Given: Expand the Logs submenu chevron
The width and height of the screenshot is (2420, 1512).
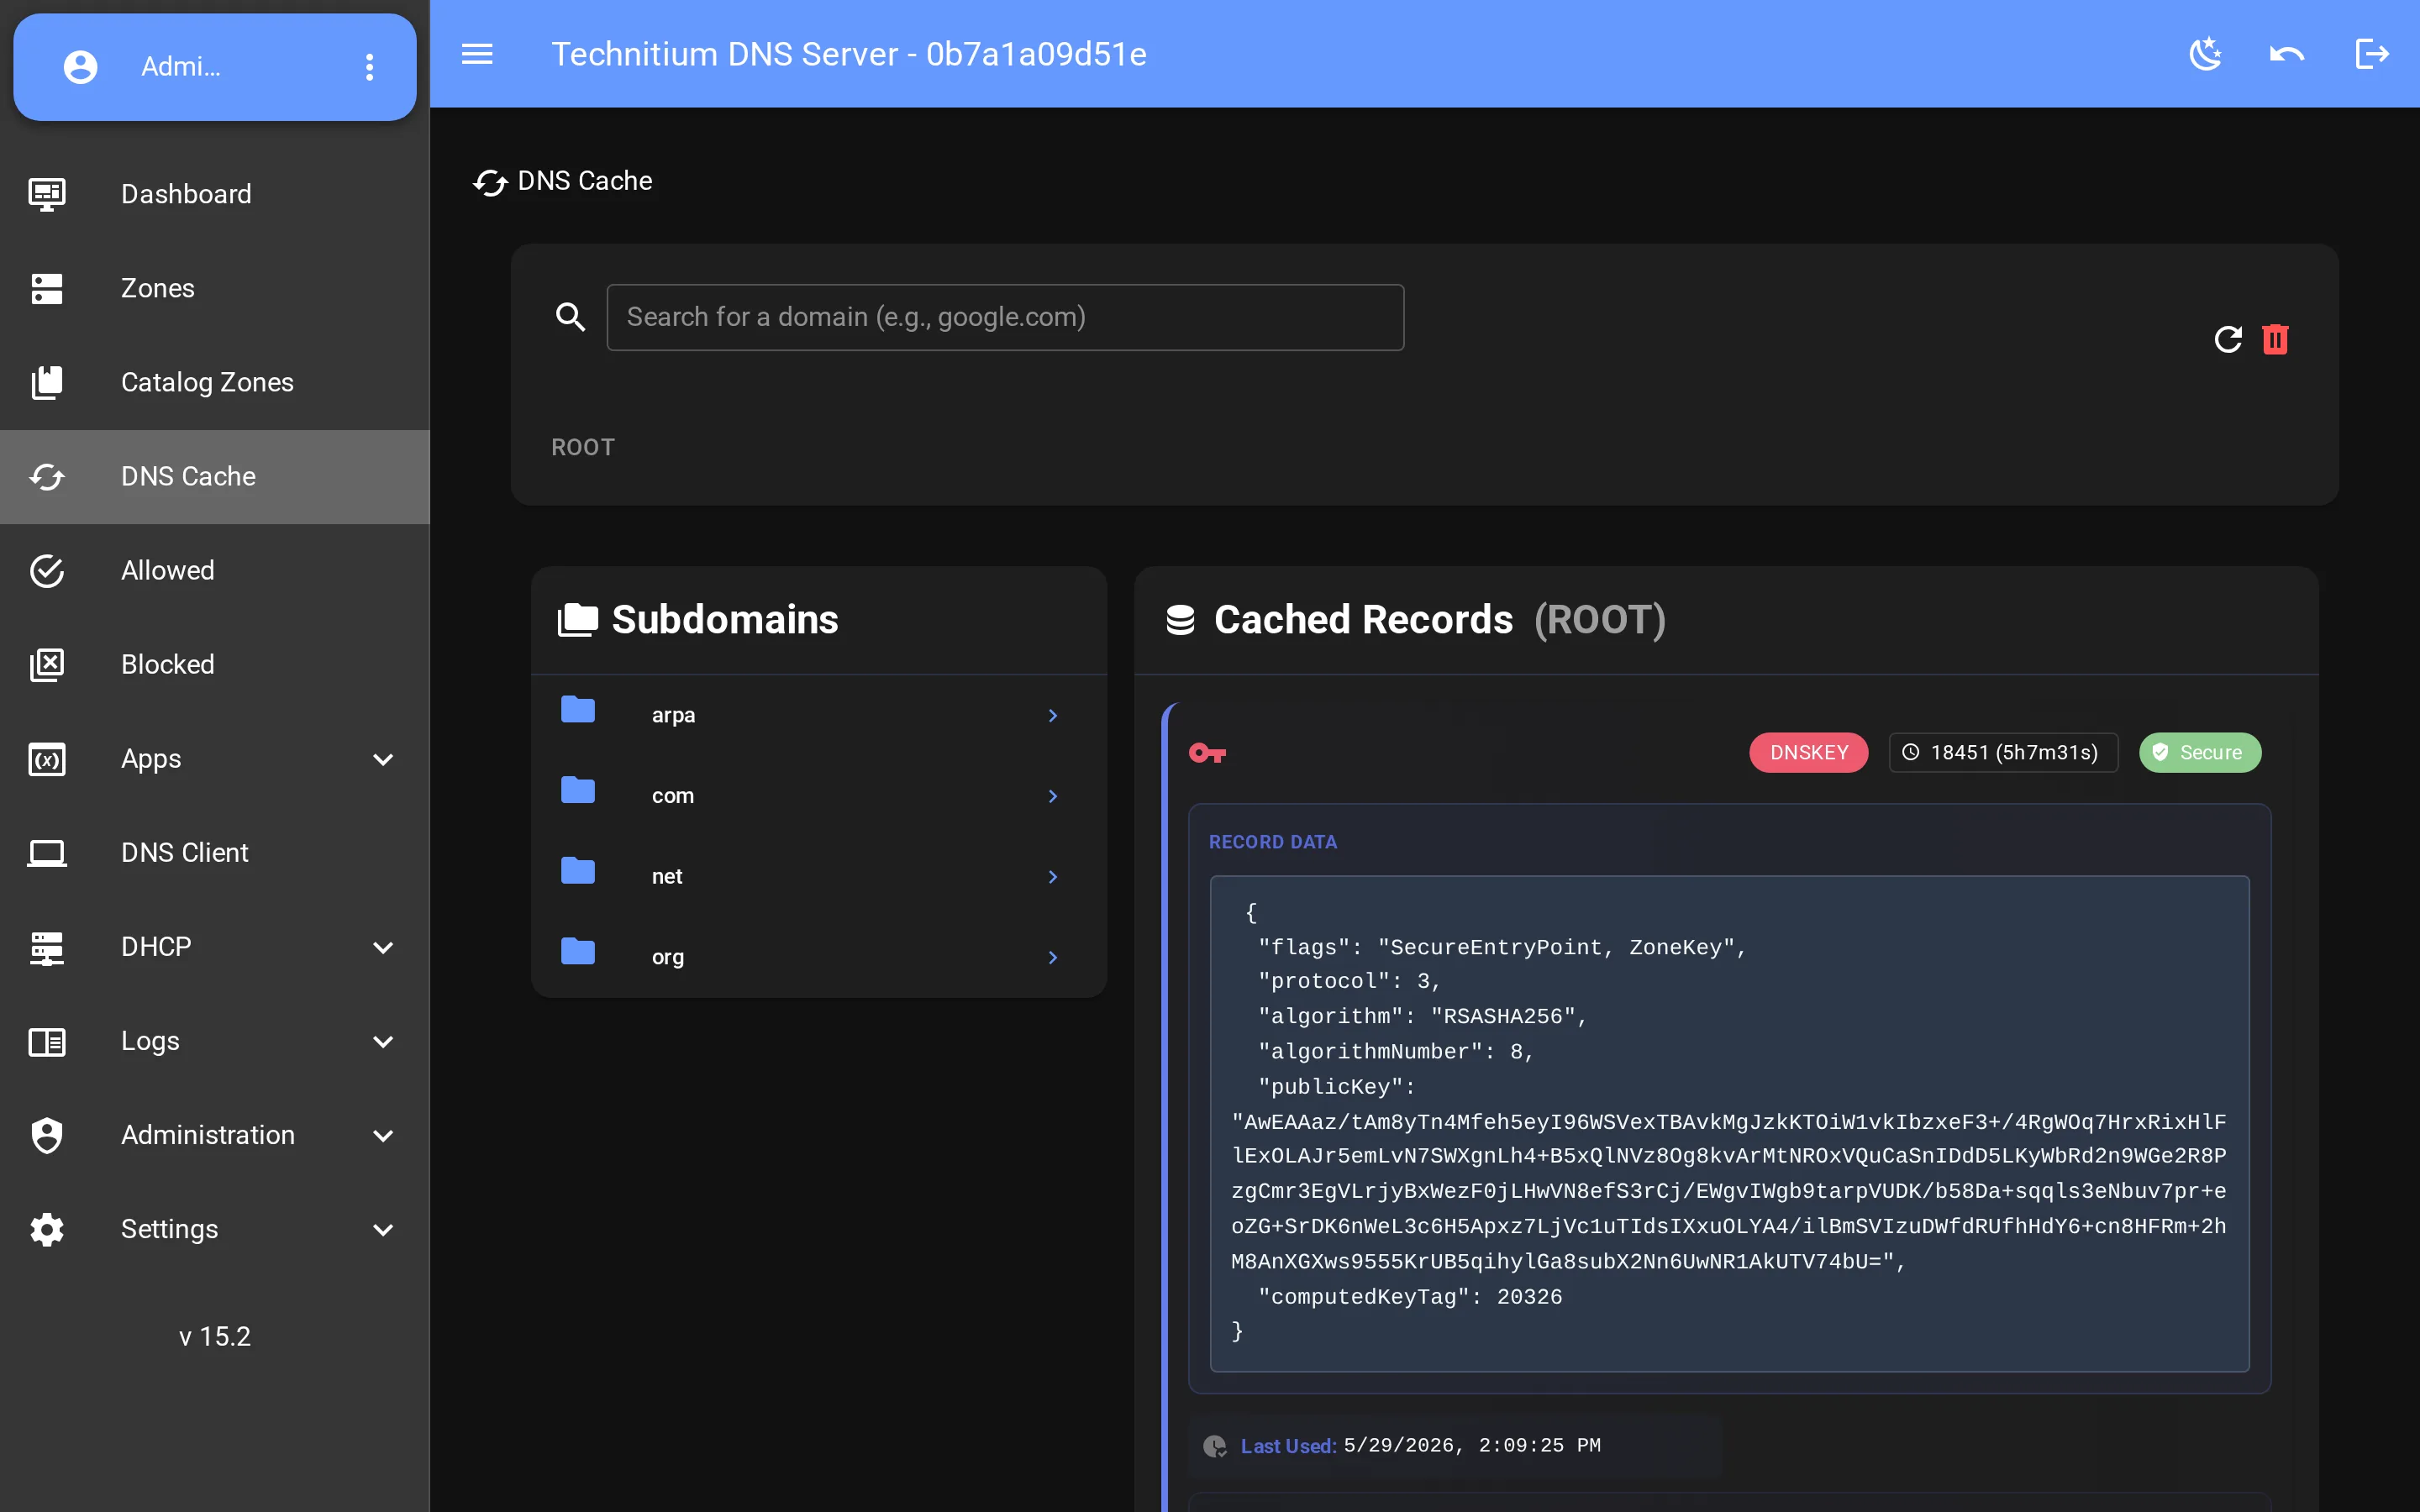Looking at the screenshot, I should [383, 1041].
